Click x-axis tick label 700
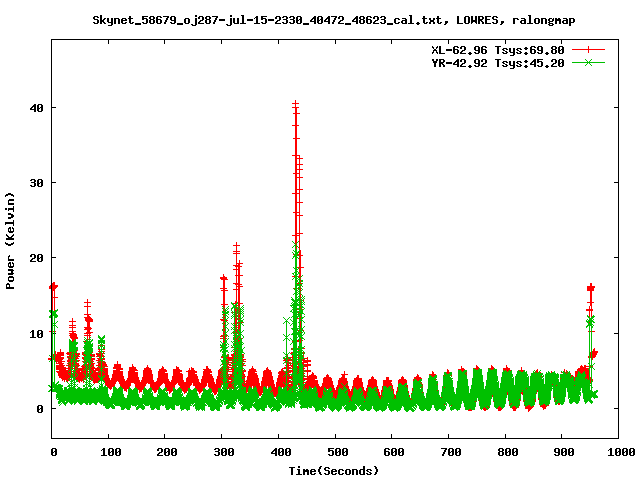This screenshot has width=640, height=480. coord(451,452)
